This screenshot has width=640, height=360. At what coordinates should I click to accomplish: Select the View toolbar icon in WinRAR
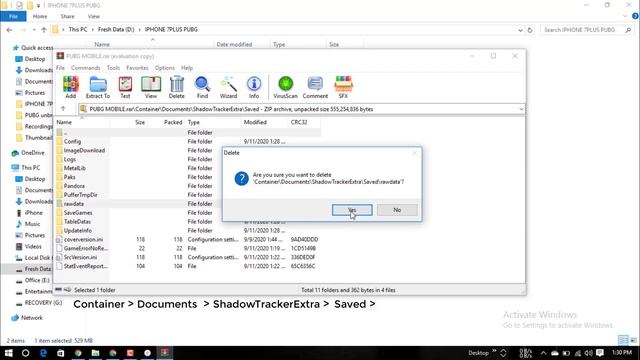click(151, 87)
